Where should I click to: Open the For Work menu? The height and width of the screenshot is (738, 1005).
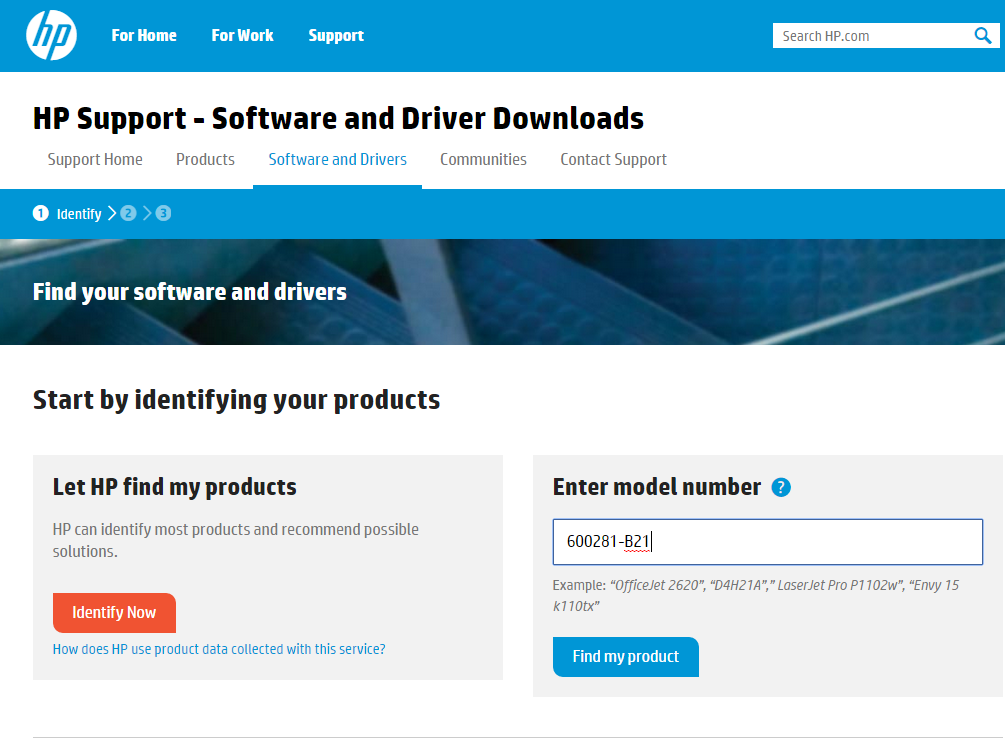click(242, 35)
